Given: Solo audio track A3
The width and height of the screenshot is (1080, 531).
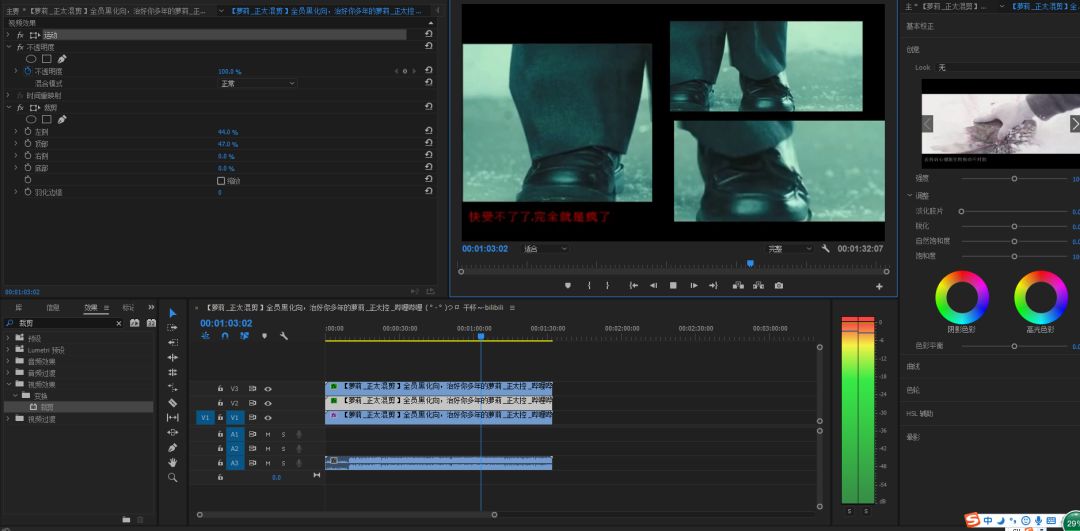Looking at the screenshot, I should [283, 463].
